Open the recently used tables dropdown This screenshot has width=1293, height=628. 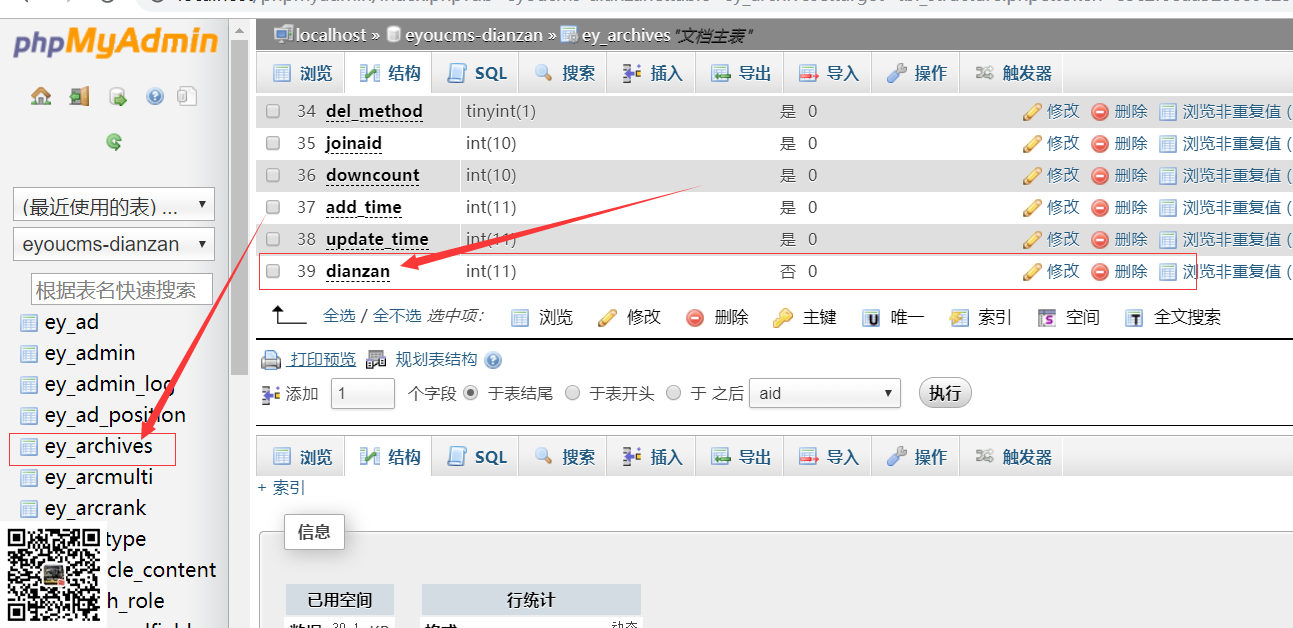pyautogui.click(x=114, y=206)
